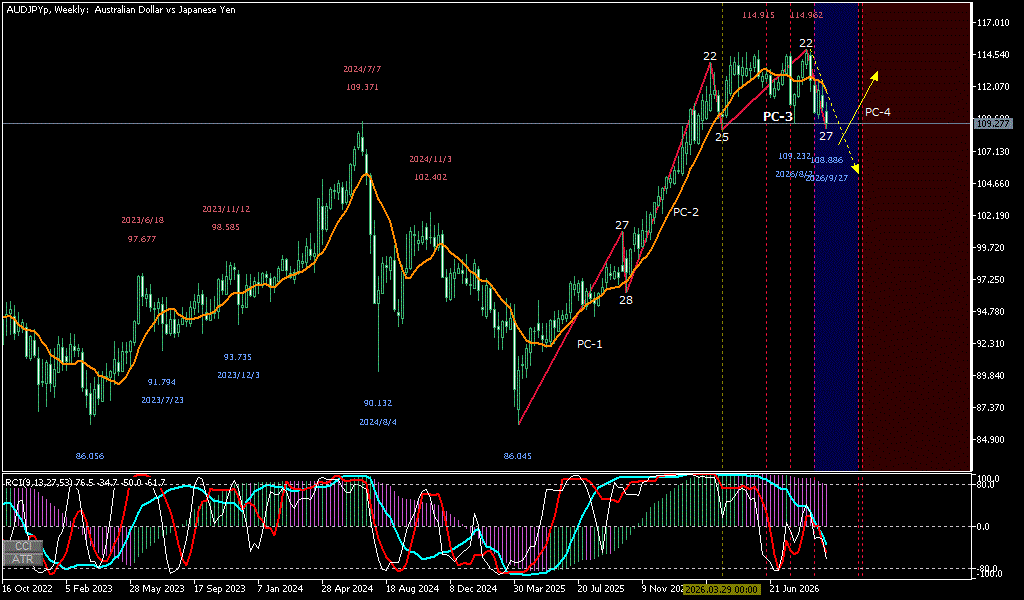Click the 2023/7/23 date label
Image resolution: width=1024 pixels, height=600 pixels.
pos(163,400)
